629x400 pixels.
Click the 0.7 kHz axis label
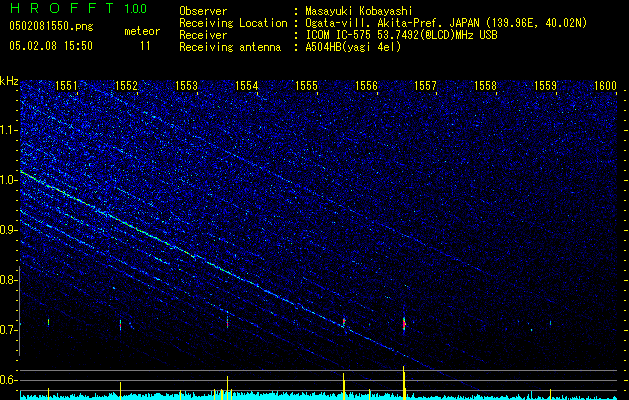tap(8, 330)
